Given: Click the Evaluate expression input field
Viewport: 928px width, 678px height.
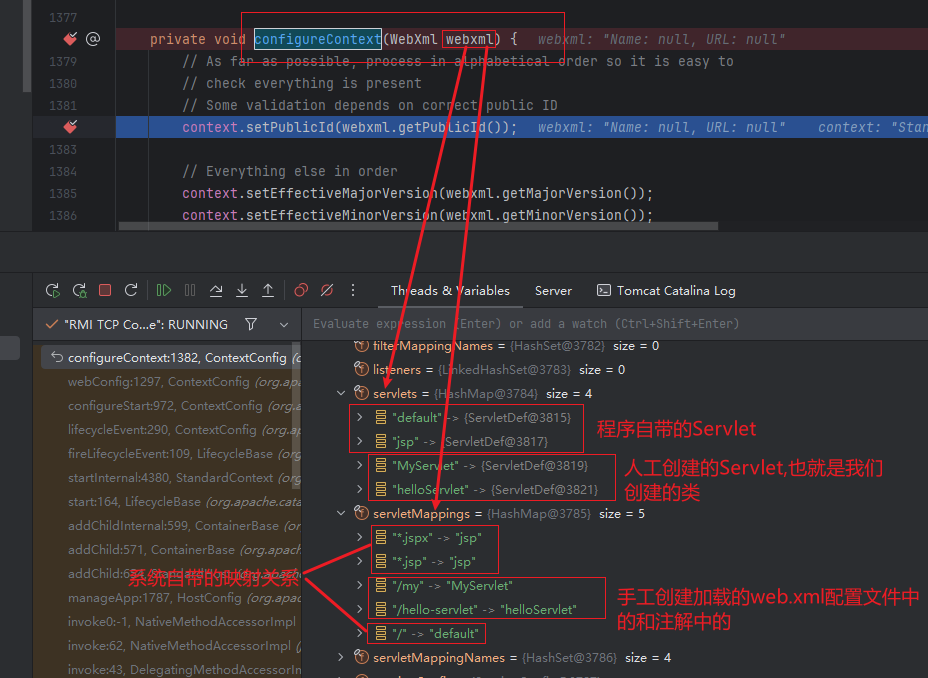Looking at the screenshot, I should 616,324.
